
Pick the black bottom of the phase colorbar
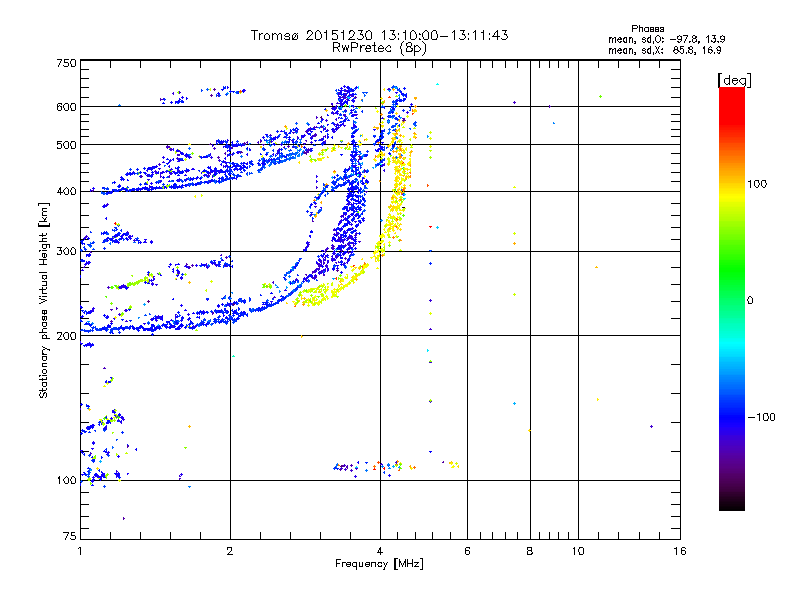(x=732, y=505)
